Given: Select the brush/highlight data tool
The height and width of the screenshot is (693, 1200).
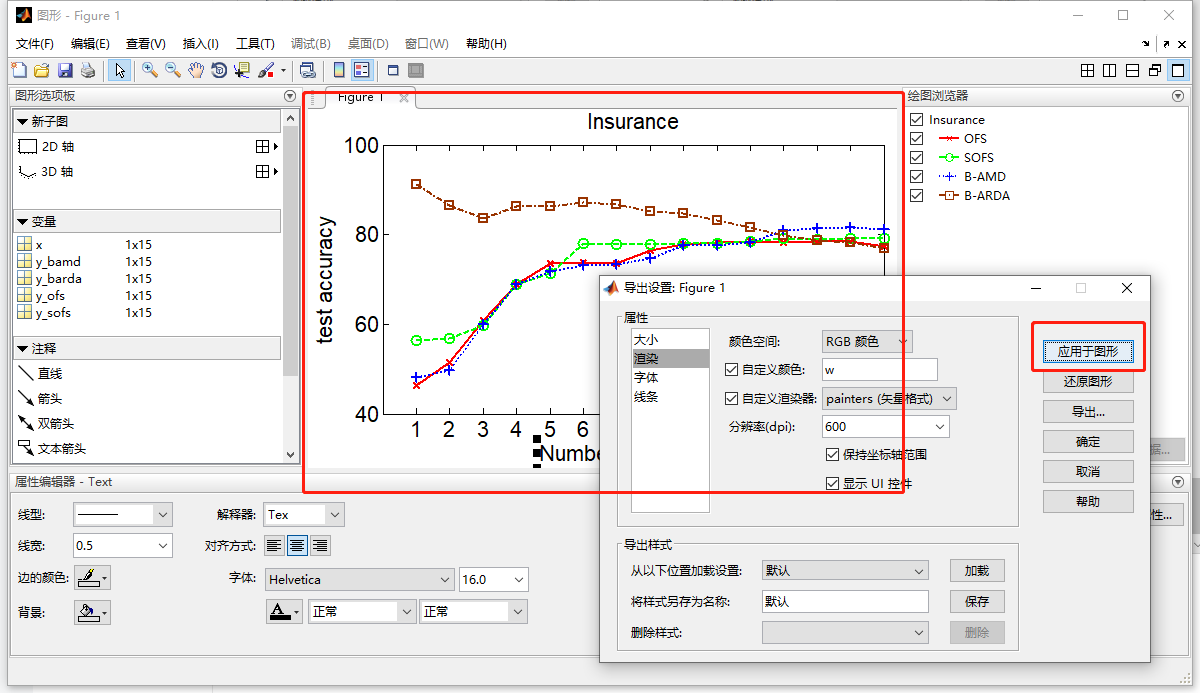Looking at the screenshot, I should click(266, 70).
